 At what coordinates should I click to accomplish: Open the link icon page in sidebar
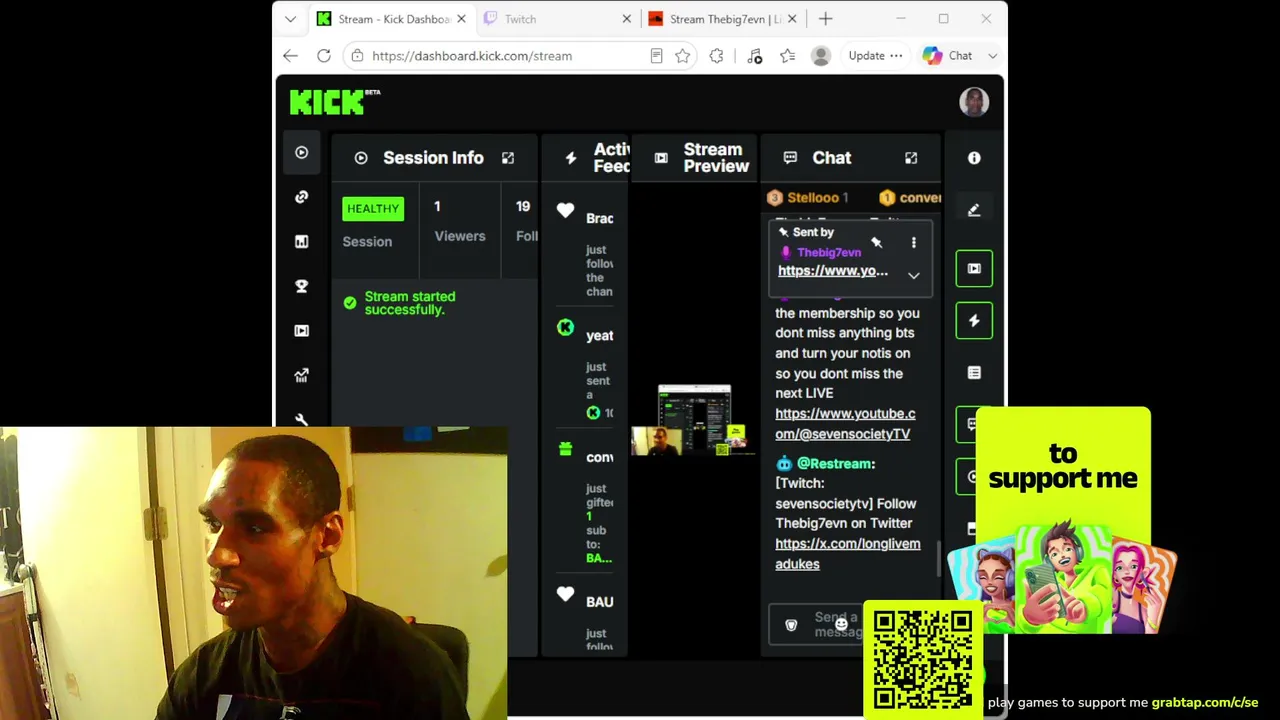(x=301, y=197)
